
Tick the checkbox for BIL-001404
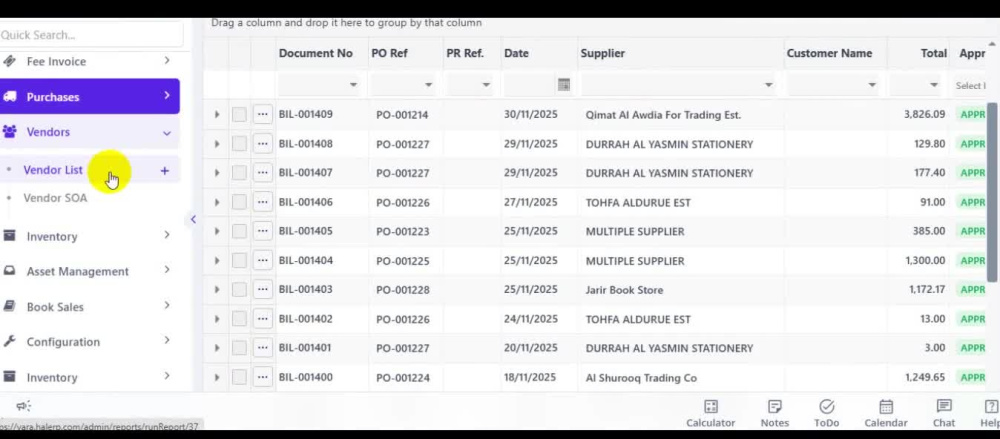point(239,261)
